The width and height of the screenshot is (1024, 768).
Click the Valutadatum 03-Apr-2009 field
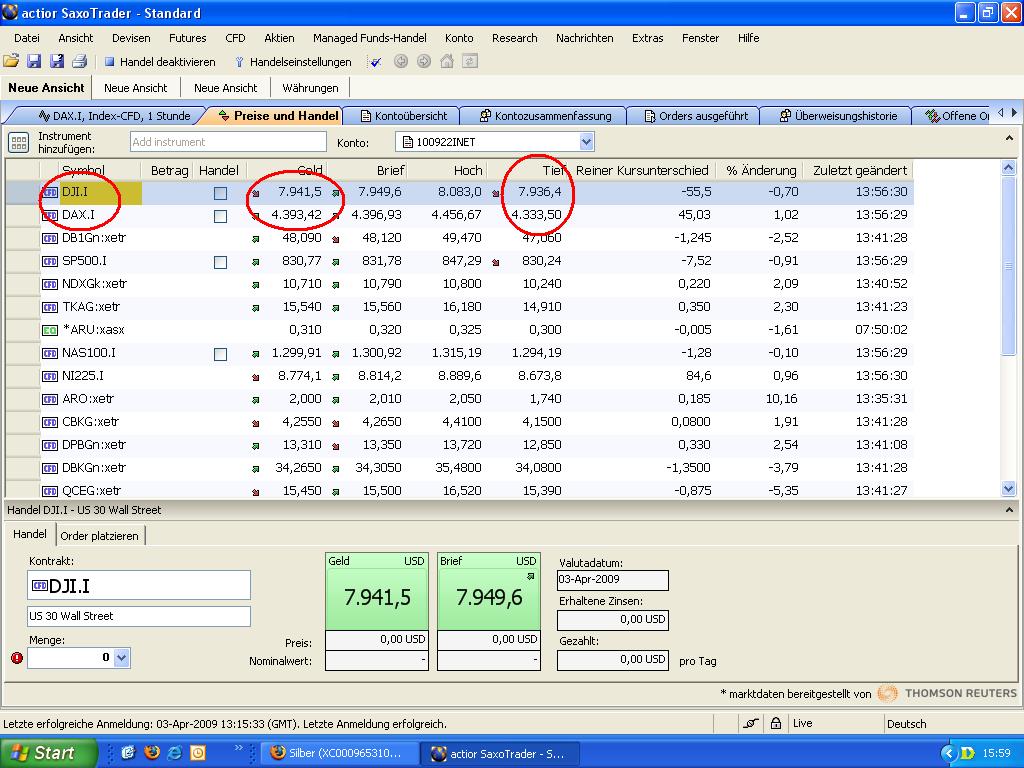613,579
